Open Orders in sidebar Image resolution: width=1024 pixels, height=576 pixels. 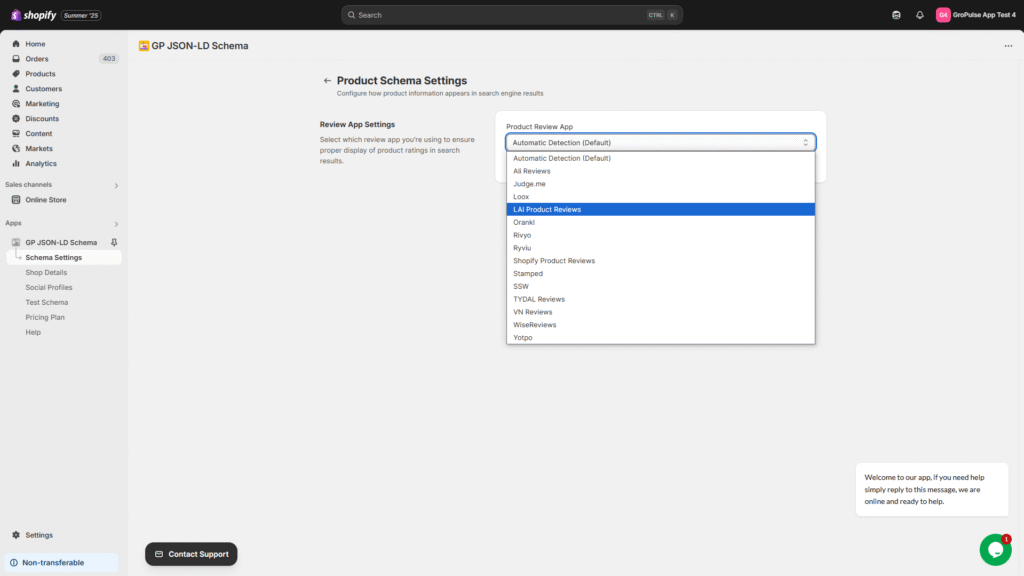tap(37, 59)
